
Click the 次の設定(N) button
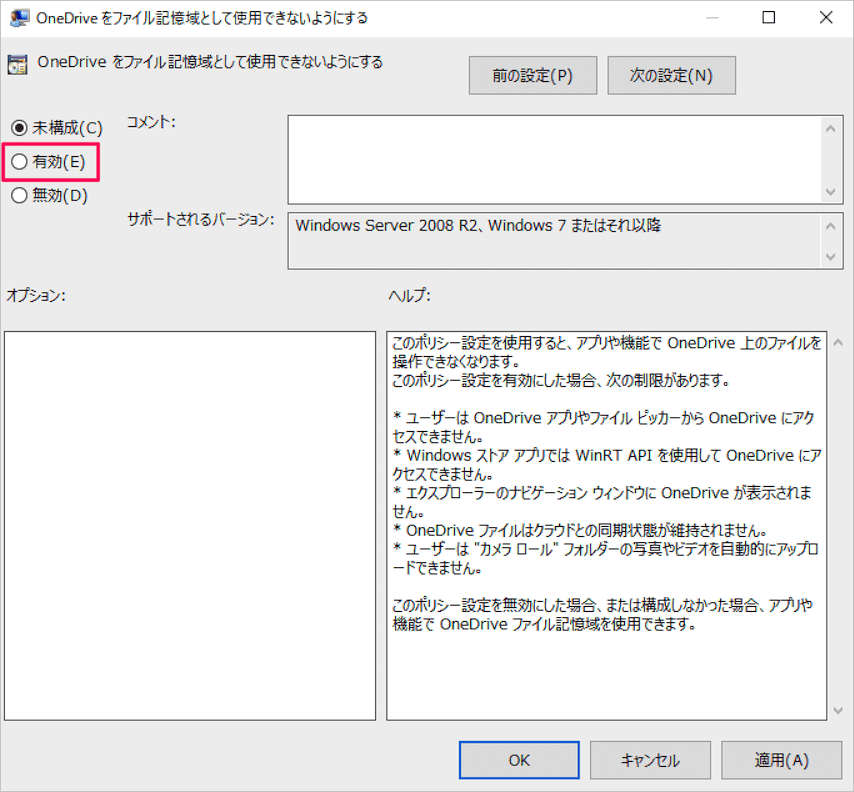click(671, 74)
